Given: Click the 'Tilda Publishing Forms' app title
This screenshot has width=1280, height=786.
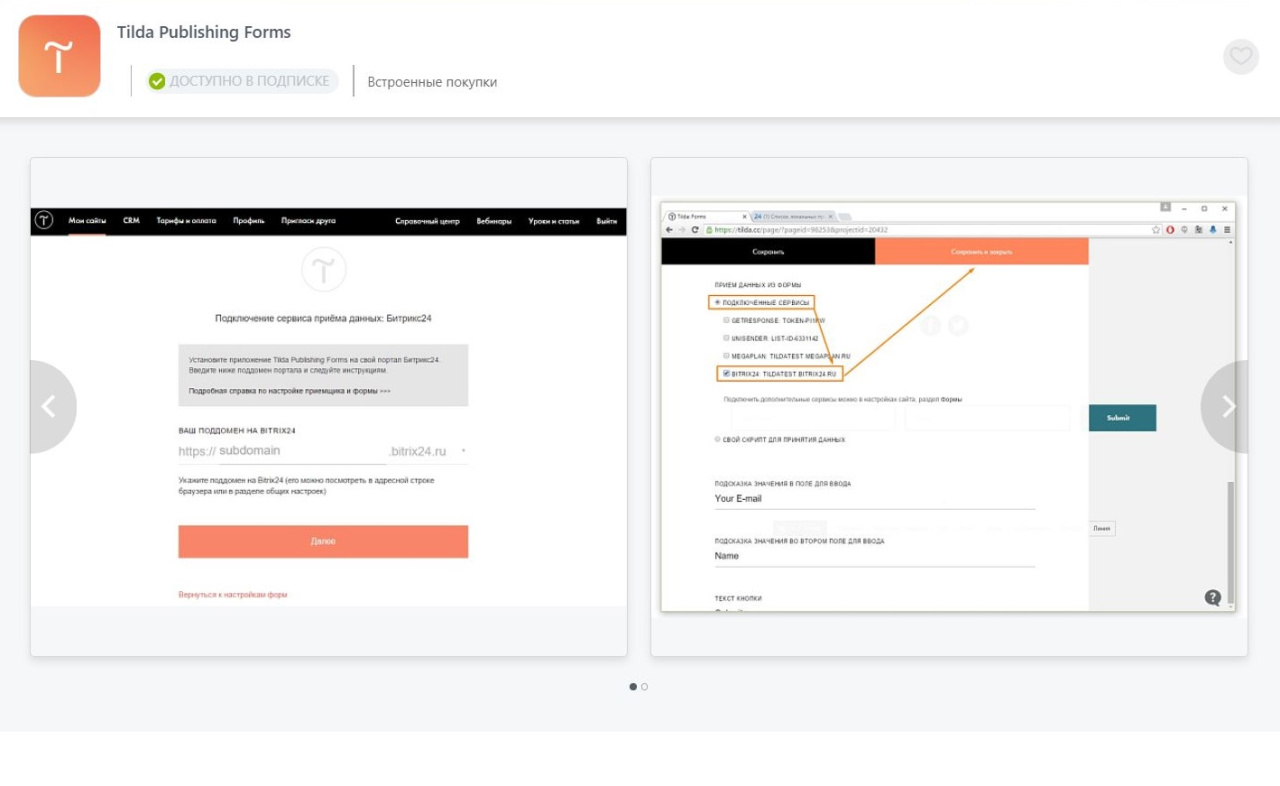Looking at the screenshot, I should [x=204, y=32].
